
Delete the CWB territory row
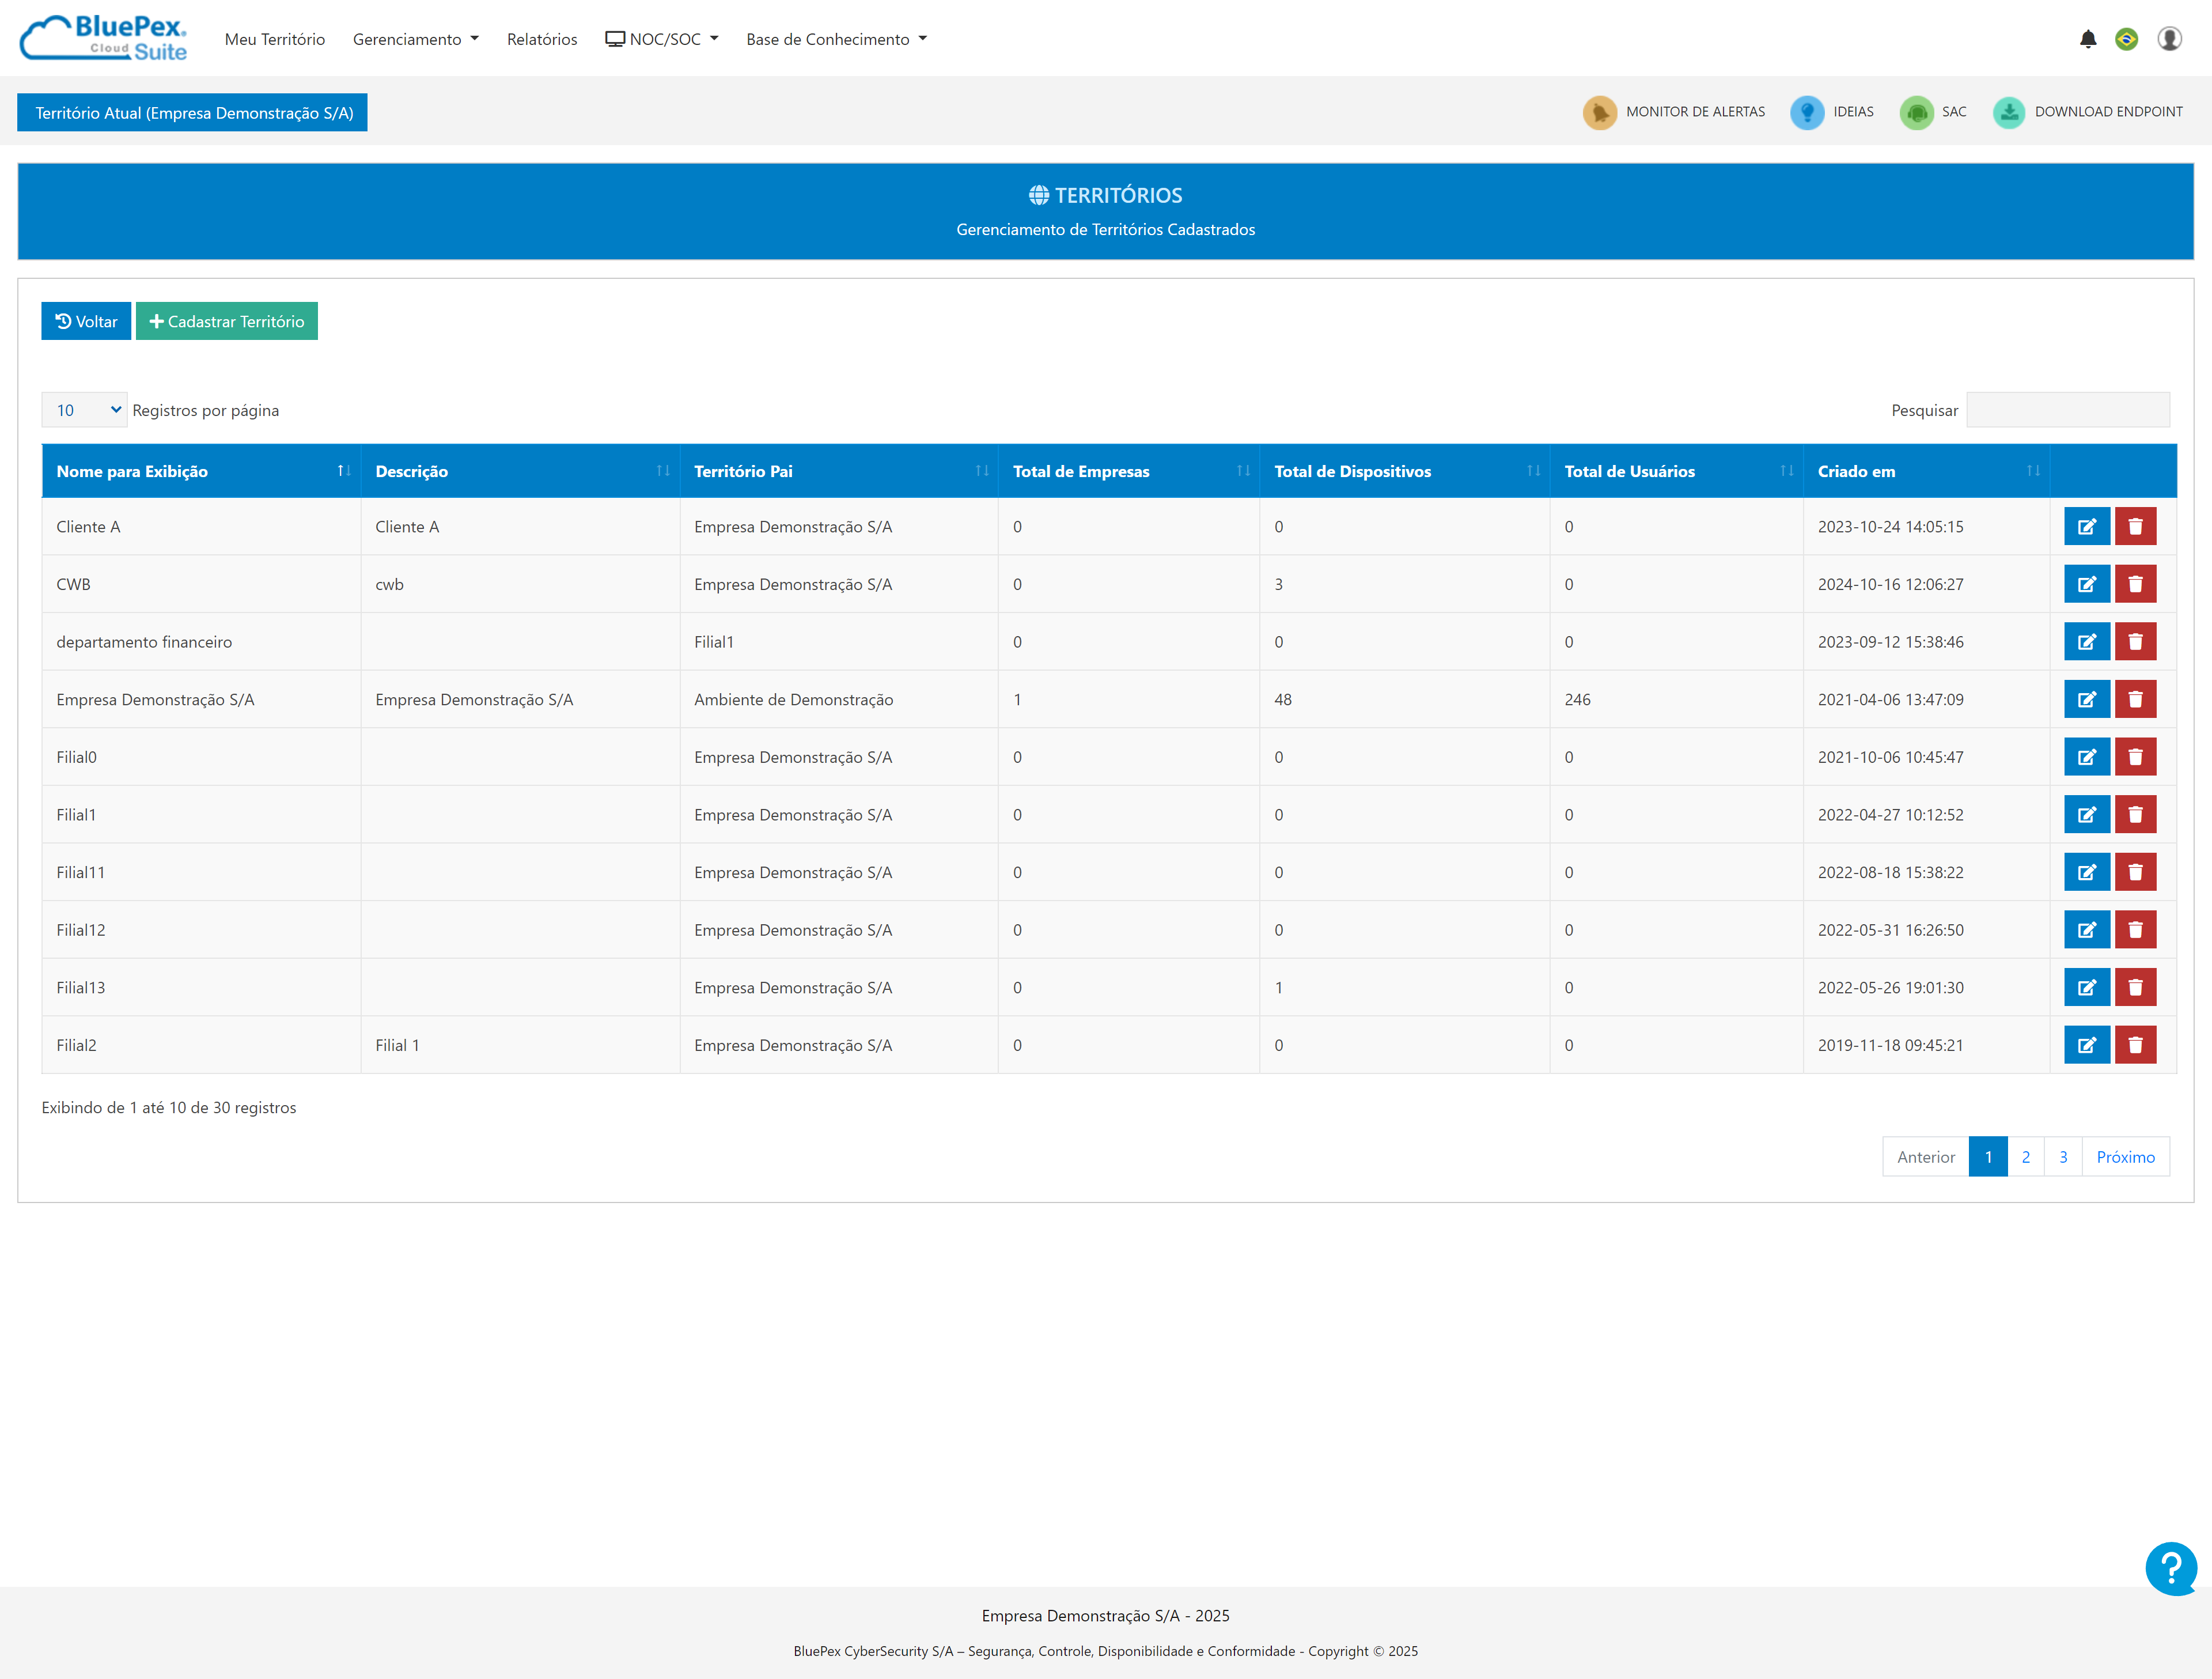(2135, 584)
